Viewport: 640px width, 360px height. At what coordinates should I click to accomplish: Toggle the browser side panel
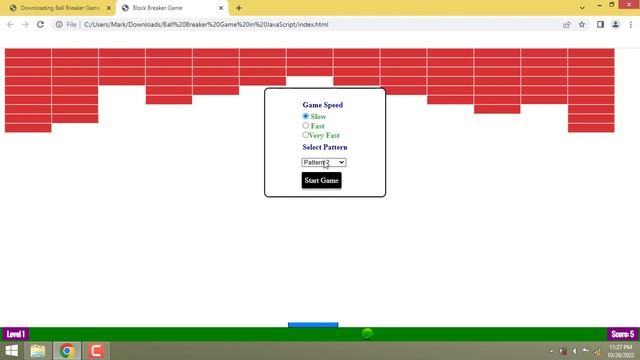tap(600, 24)
